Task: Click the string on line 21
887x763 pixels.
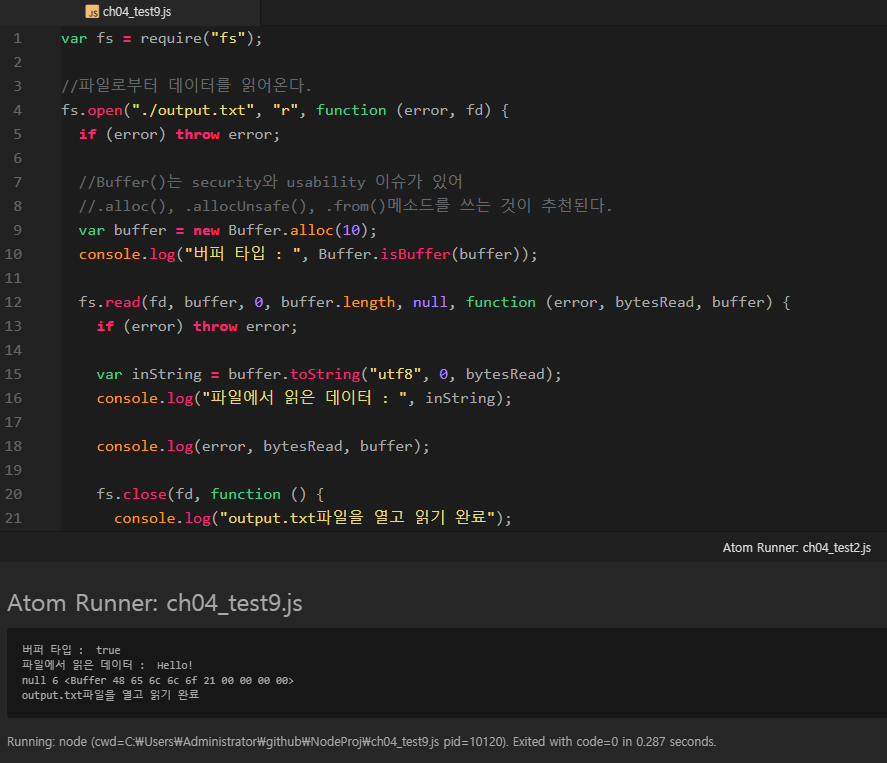Action: point(358,518)
